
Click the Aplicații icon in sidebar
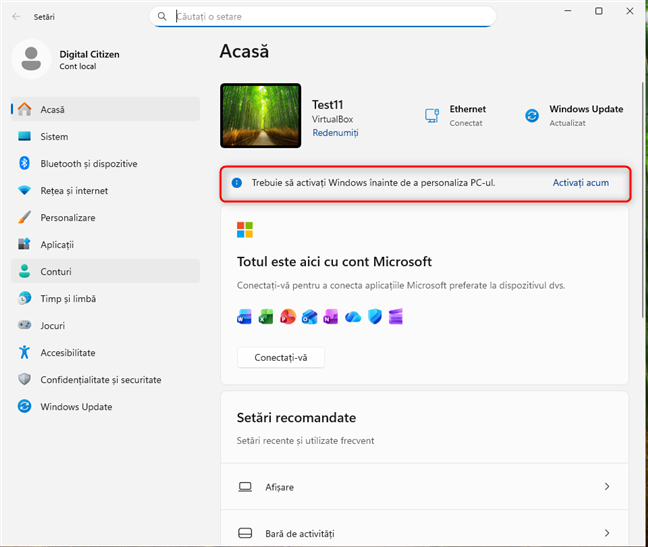click(24, 244)
